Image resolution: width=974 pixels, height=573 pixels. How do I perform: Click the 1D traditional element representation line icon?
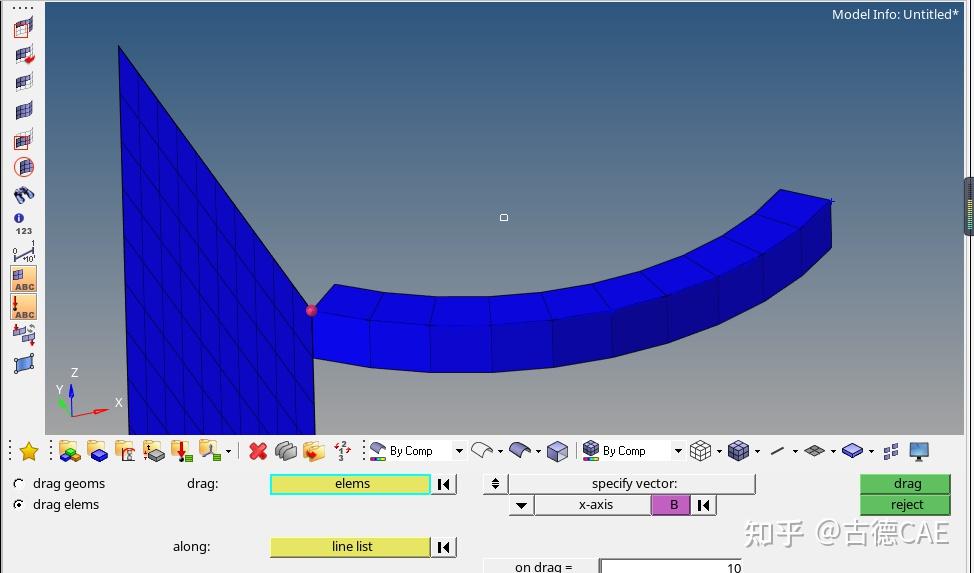coord(777,451)
